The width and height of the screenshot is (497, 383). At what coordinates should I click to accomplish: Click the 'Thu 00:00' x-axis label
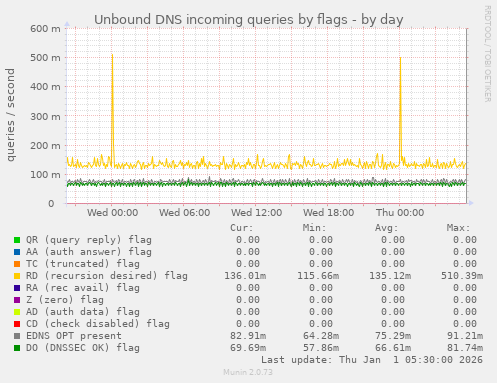pos(400,213)
